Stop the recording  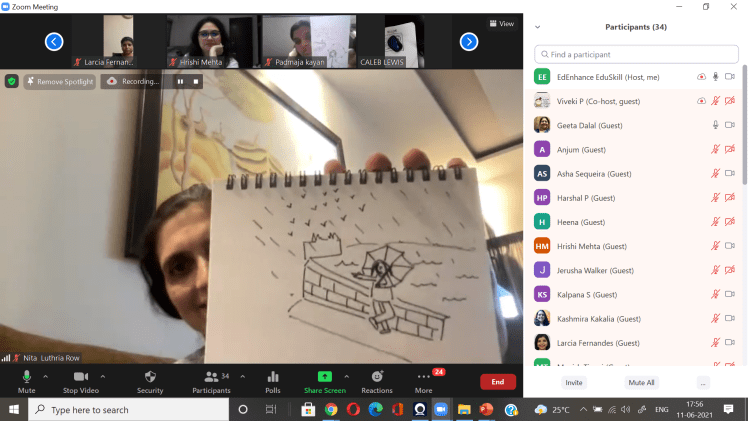(196, 81)
